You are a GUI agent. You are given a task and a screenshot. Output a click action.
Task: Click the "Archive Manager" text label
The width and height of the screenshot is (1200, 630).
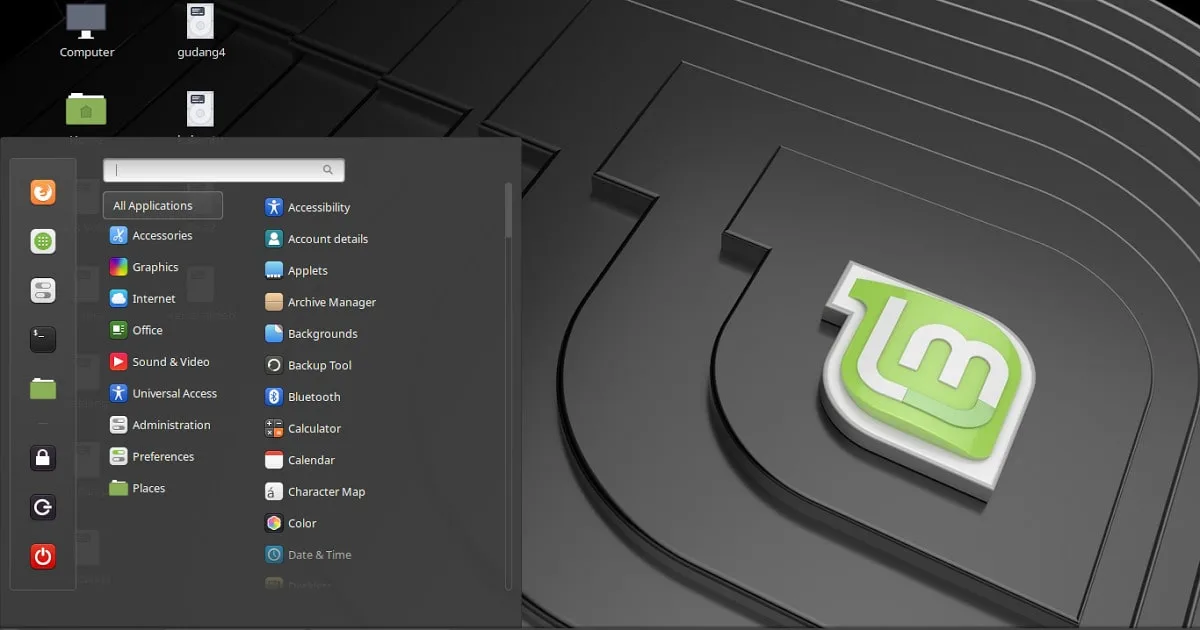(332, 302)
